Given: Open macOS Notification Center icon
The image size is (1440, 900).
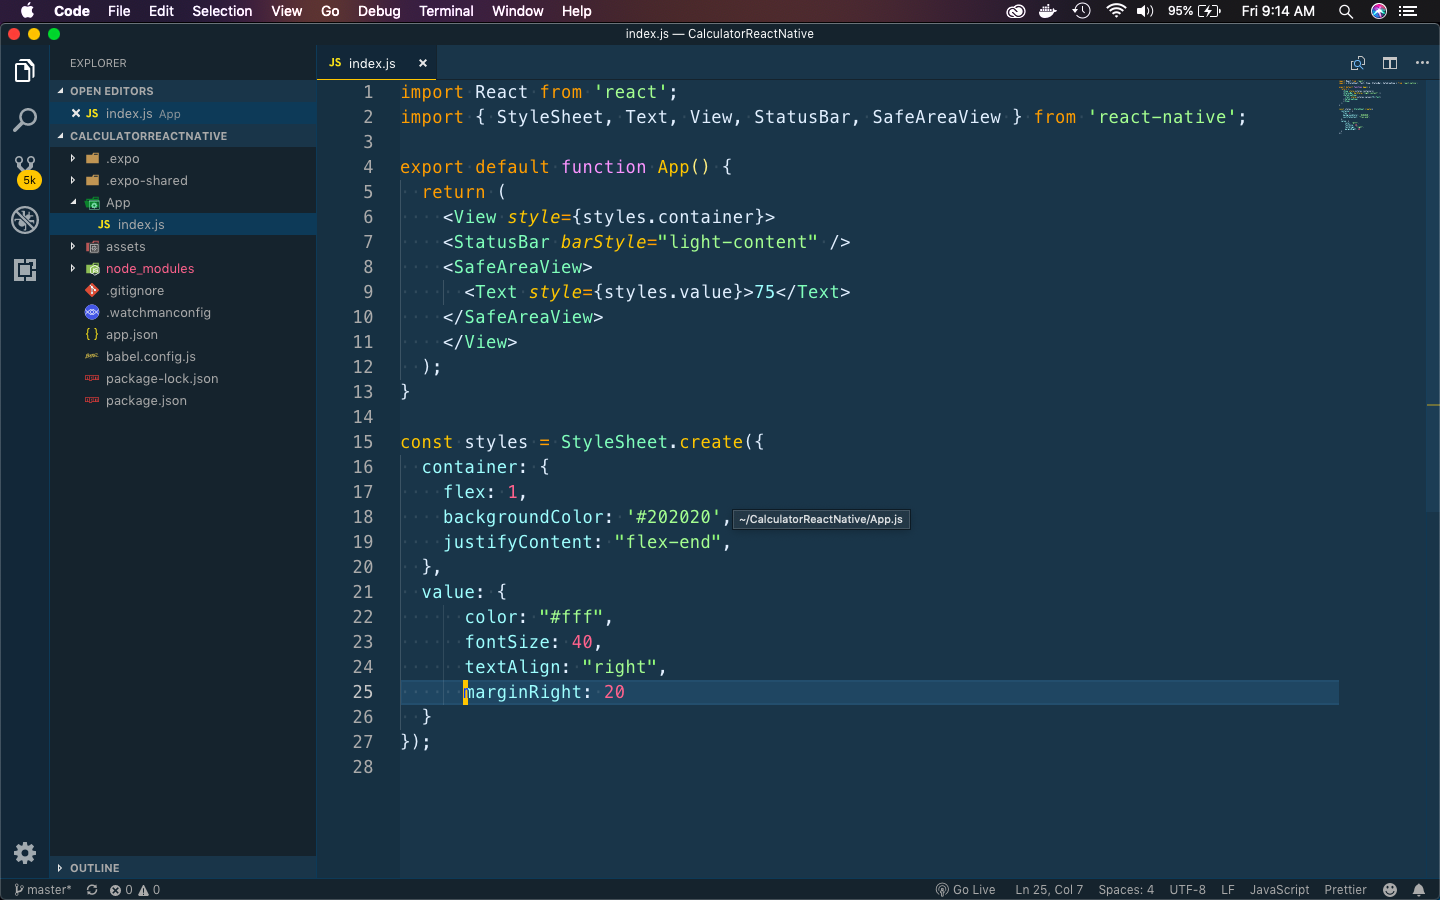Looking at the screenshot, I should [1409, 11].
